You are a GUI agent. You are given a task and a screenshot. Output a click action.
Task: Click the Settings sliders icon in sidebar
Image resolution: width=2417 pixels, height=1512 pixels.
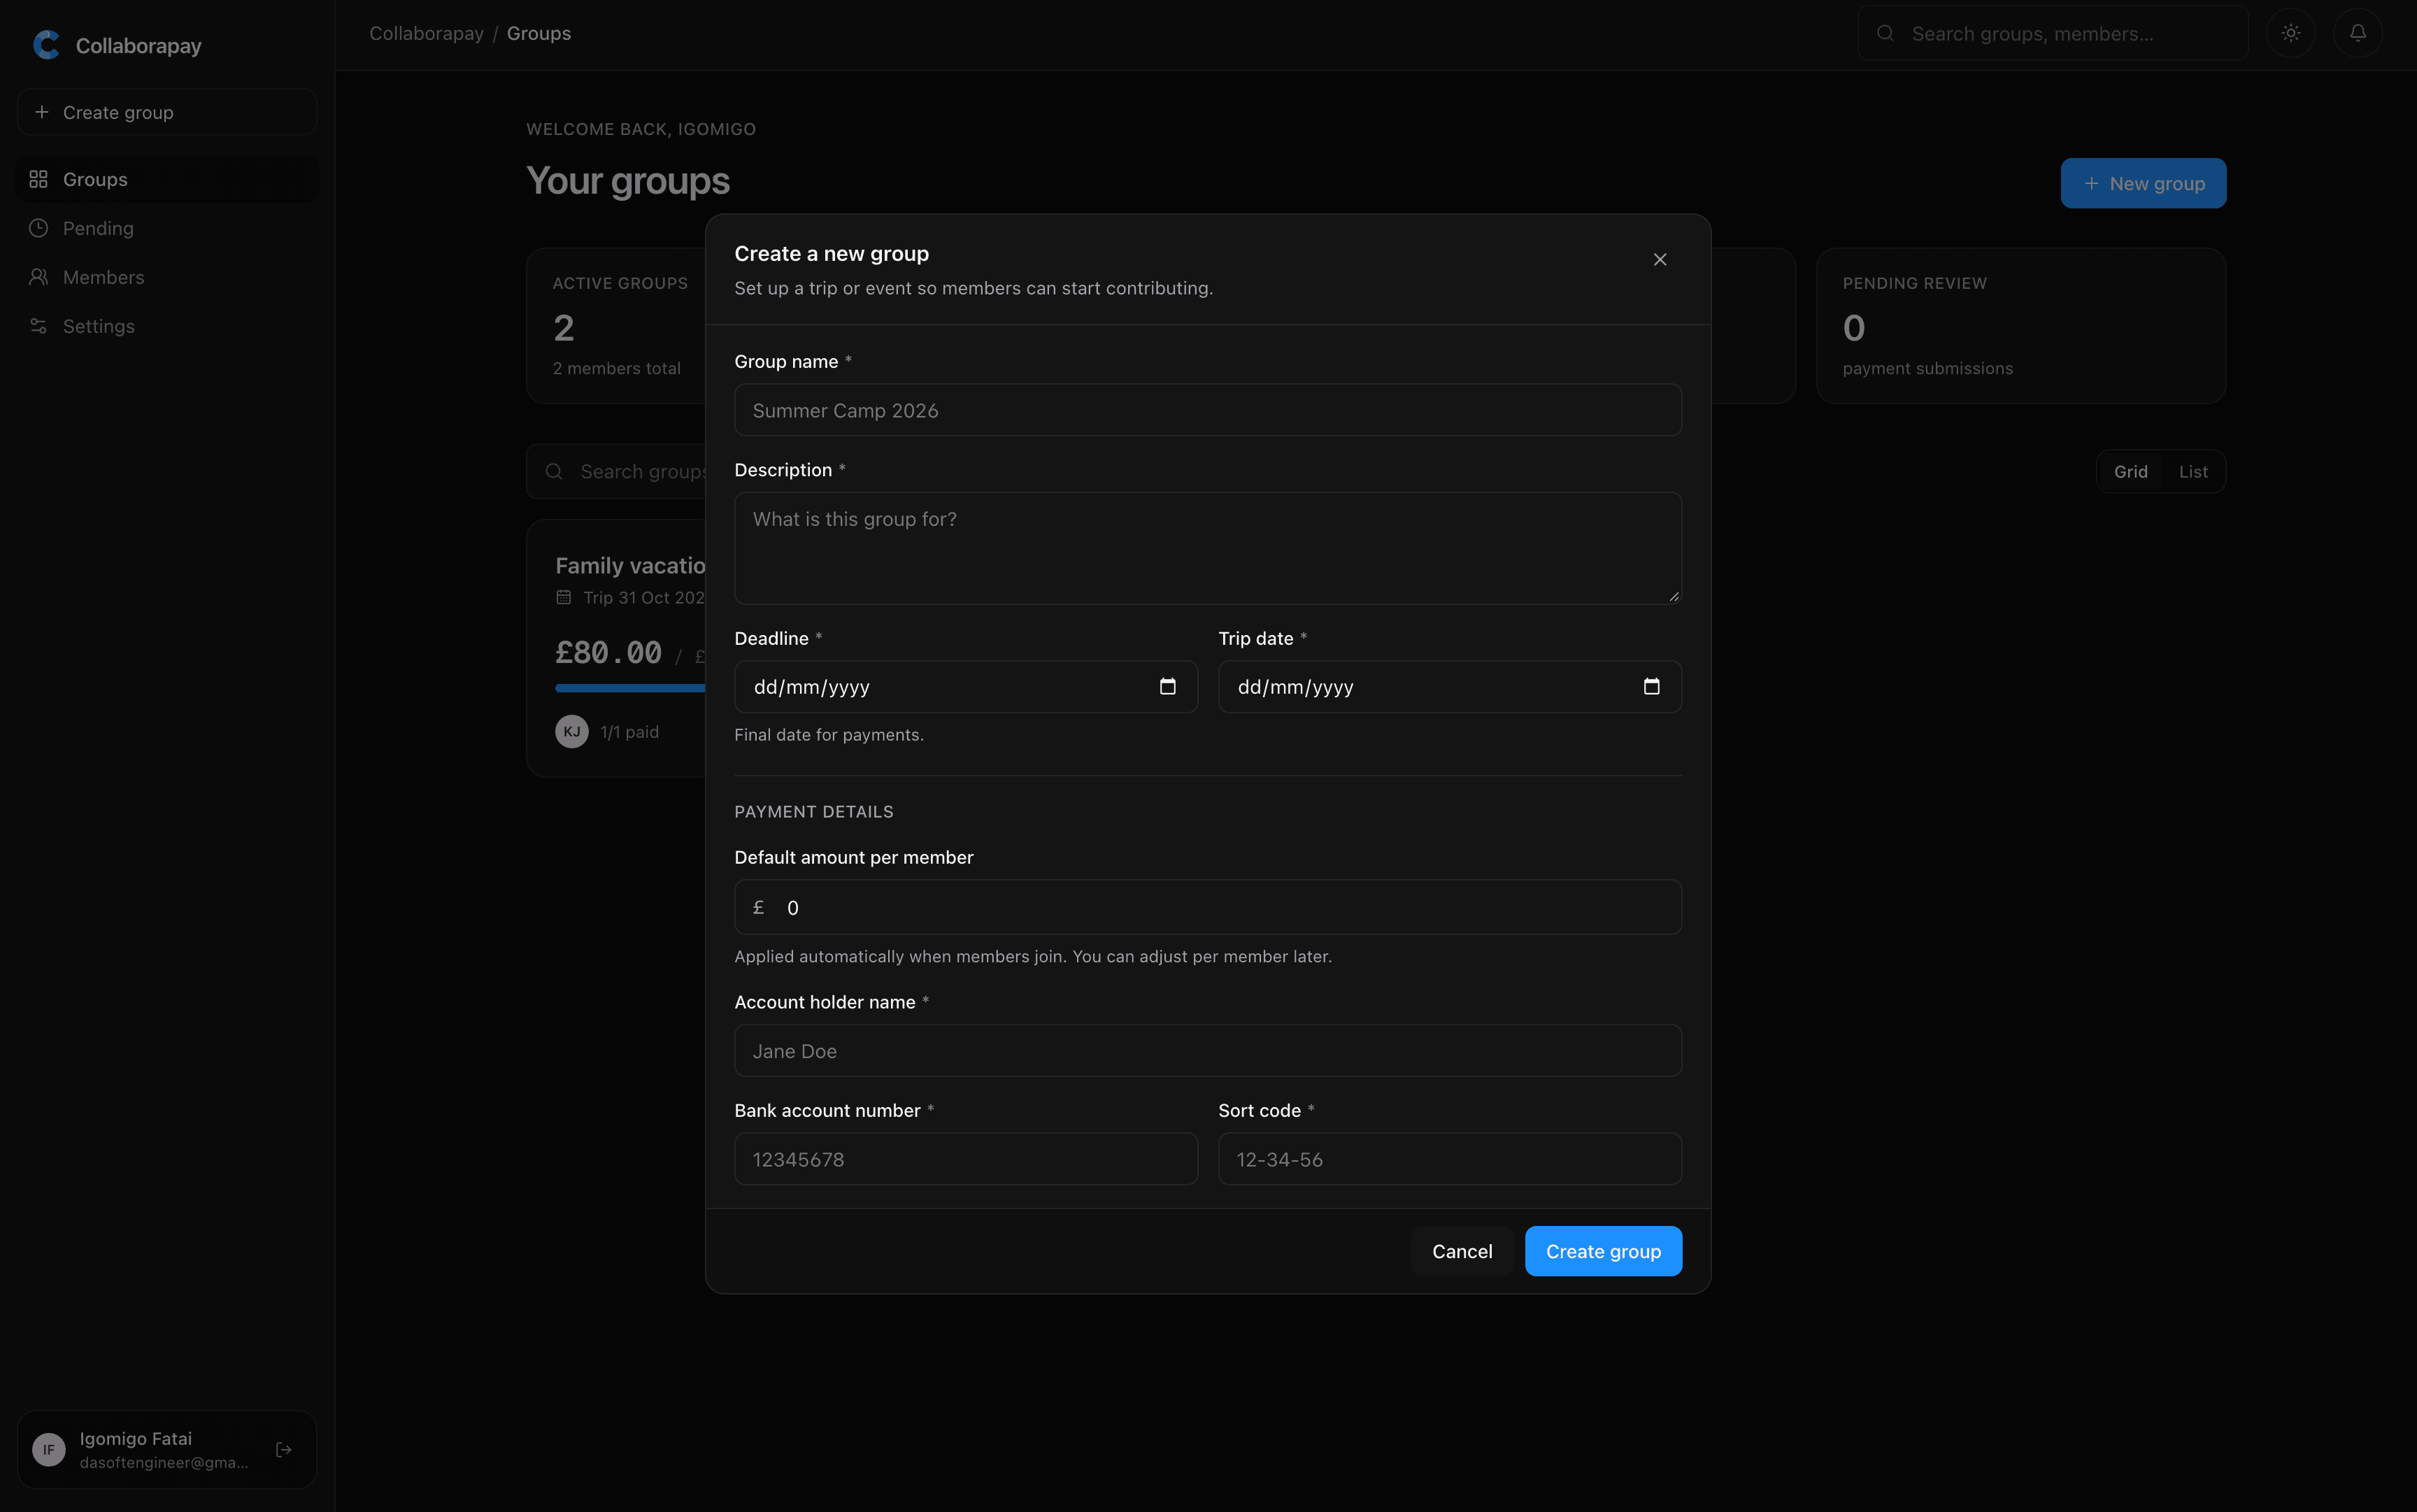tap(38, 326)
